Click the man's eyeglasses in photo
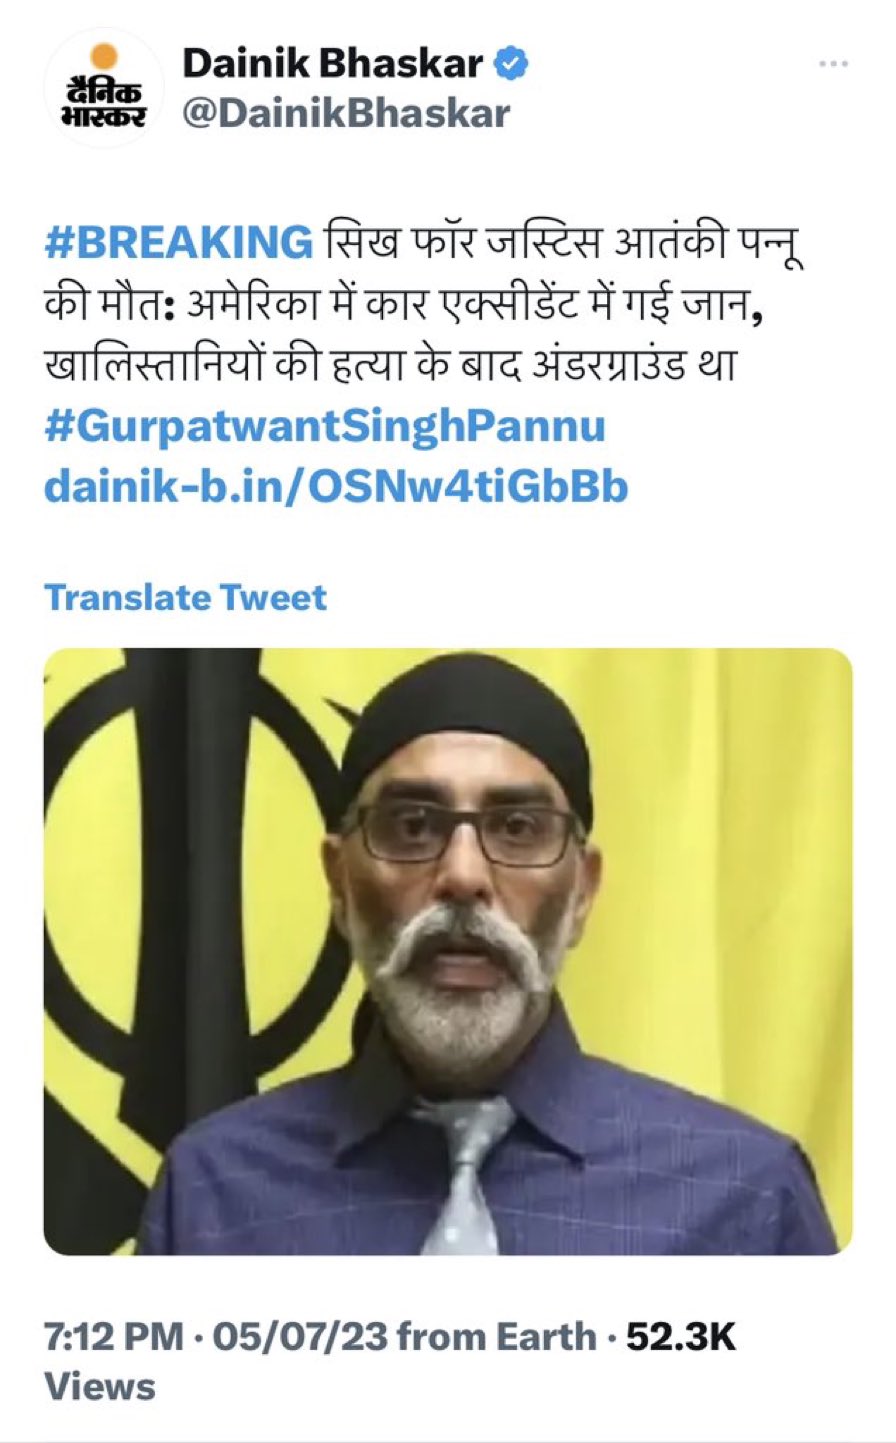 coord(463,832)
